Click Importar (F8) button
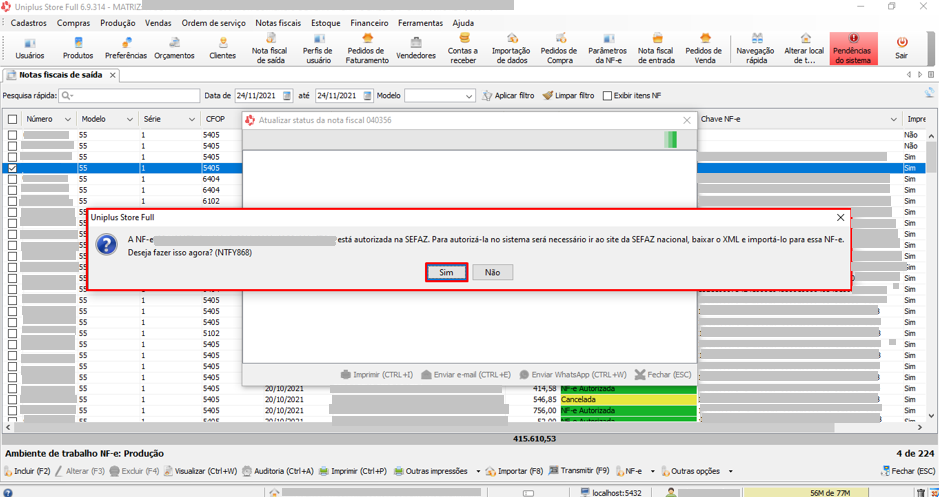939x497 pixels. (514, 471)
